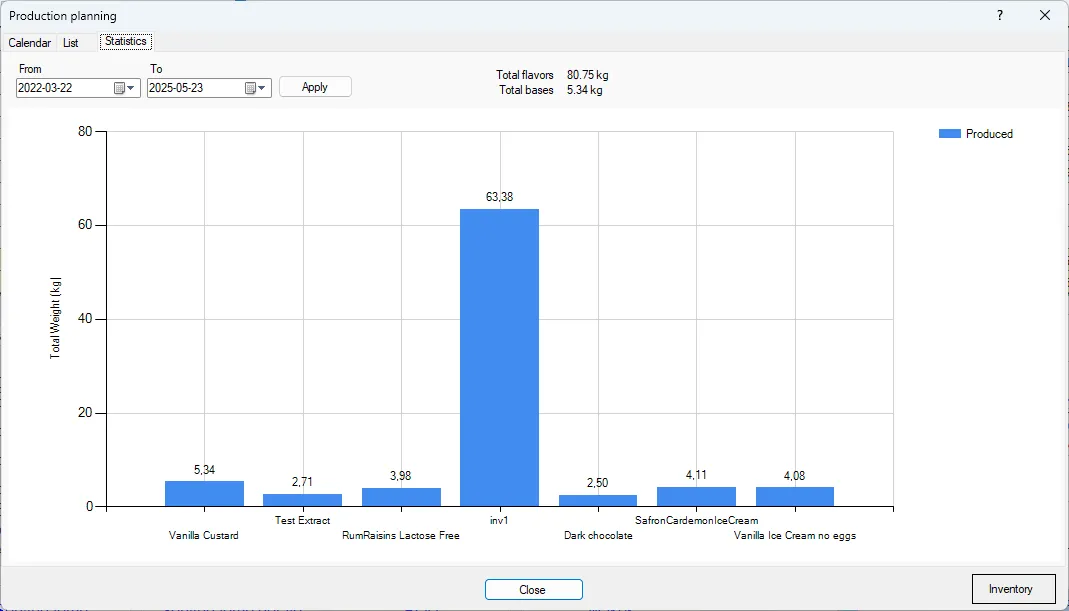
Task: Open calendar picker for To date
Action: tap(255, 88)
